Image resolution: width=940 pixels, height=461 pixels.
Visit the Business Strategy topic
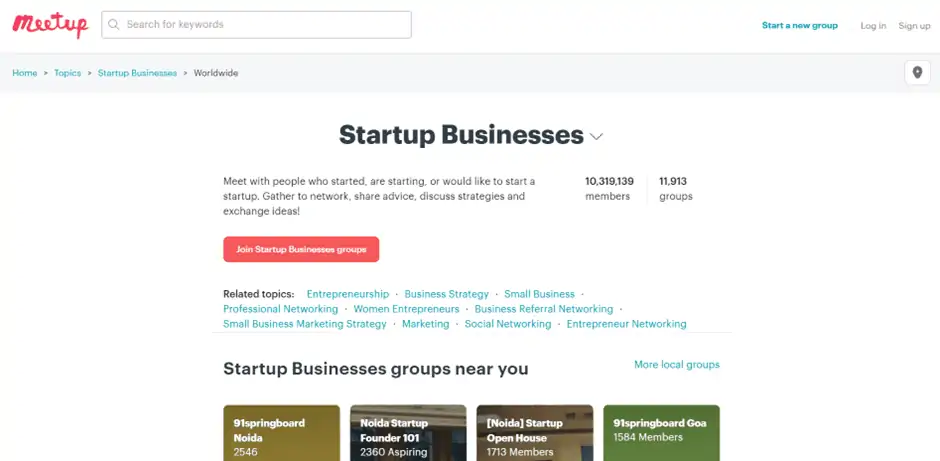tap(447, 294)
